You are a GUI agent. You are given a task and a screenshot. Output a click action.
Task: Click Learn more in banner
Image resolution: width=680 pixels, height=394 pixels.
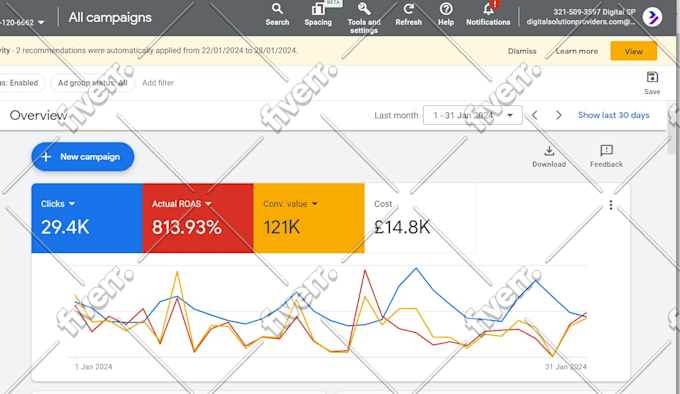pyautogui.click(x=577, y=51)
